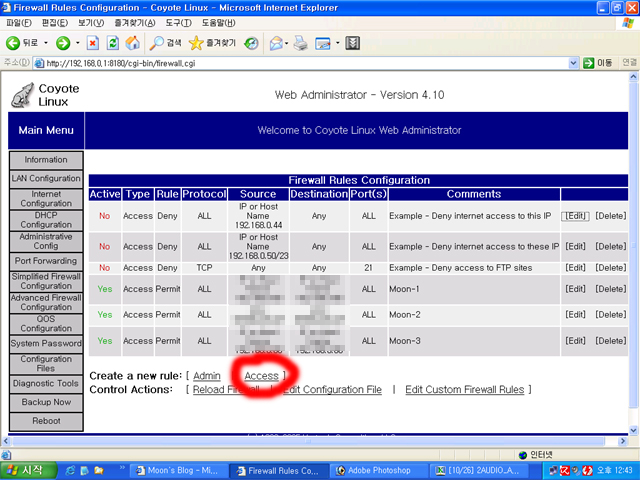This screenshot has height=480, width=640.
Task: Click the last toolbar icon after Edit
Action: tap(352, 43)
